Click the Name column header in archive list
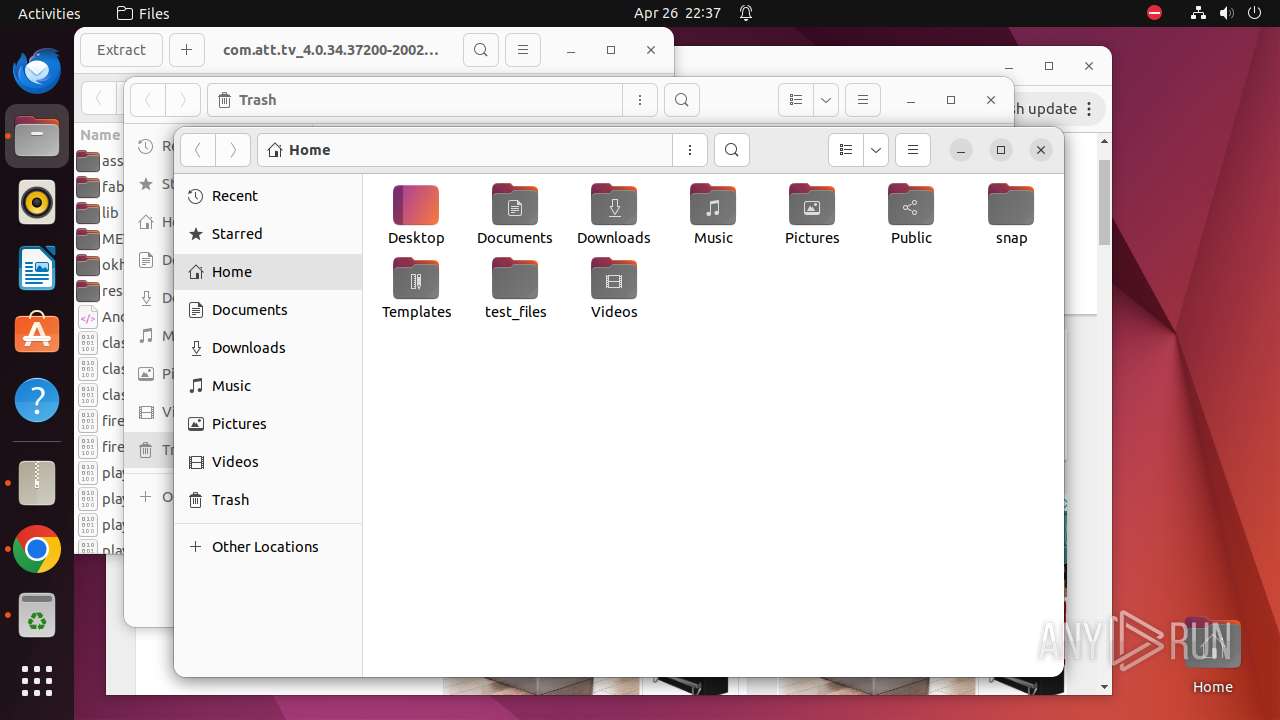1280x720 pixels. click(x=100, y=135)
